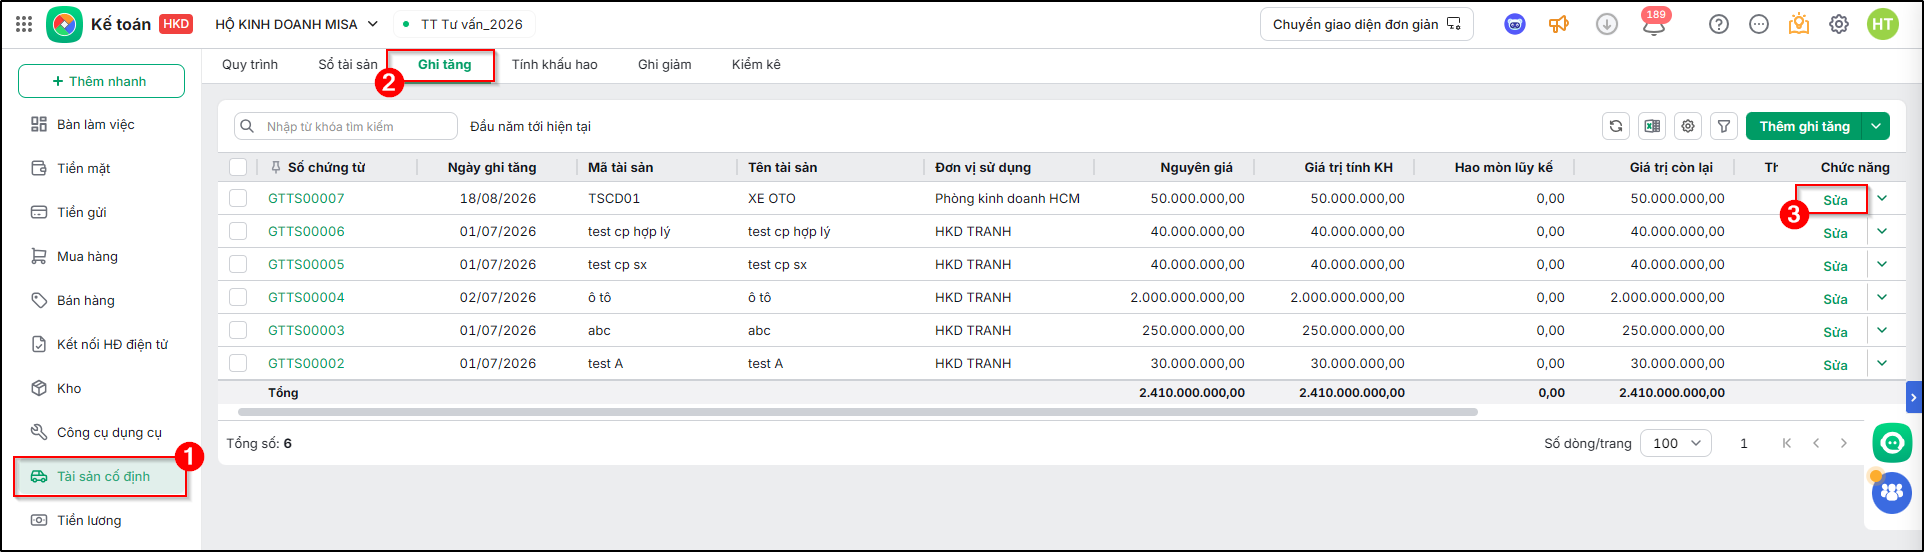Open the help question mark icon
The image size is (1924, 552).
pyautogui.click(x=1719, y=24)
